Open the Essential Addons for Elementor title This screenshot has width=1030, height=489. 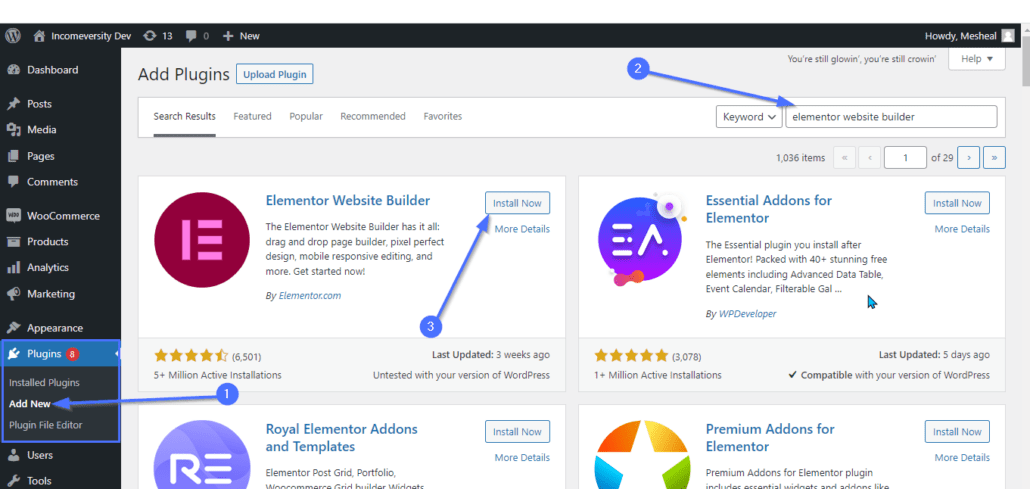[769, 208]
